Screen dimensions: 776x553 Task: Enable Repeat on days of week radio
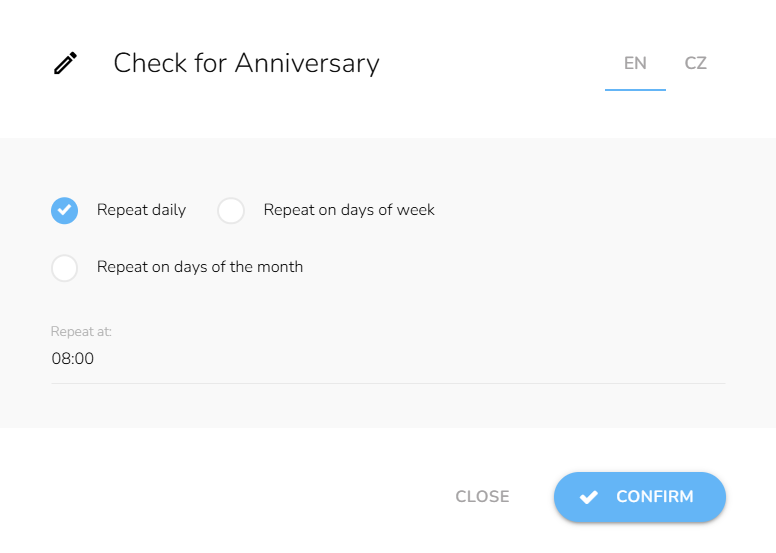click(x=231, y=210)
